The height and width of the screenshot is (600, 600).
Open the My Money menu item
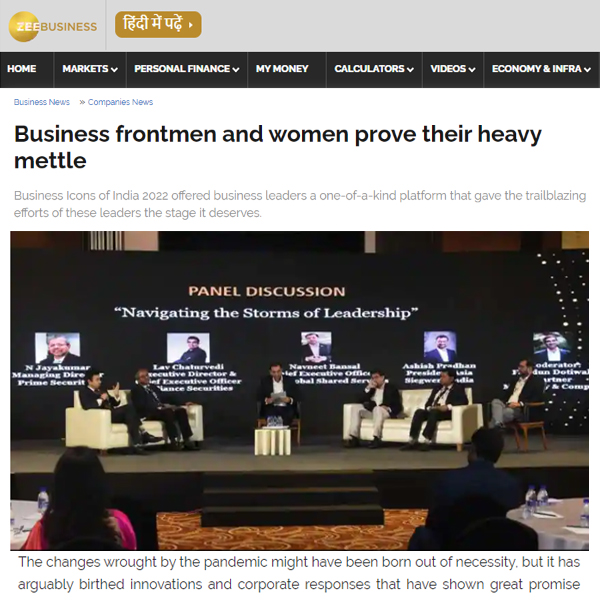point(282,69)
